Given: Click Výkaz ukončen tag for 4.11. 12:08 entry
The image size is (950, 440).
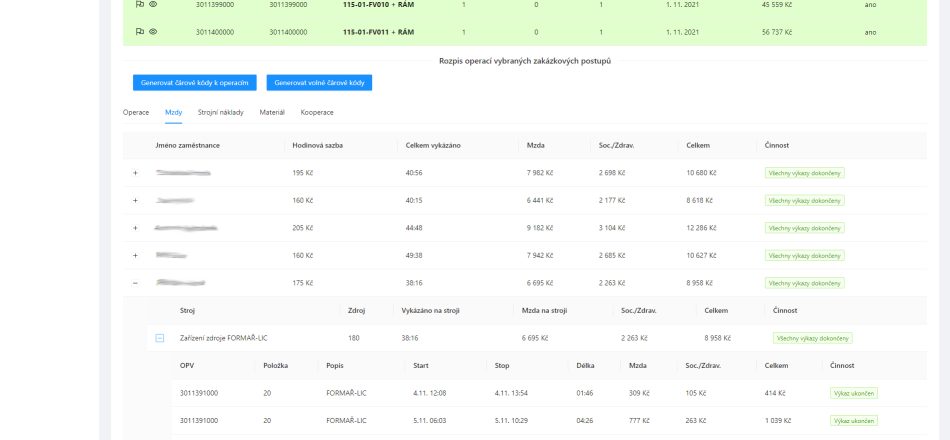Looking at the screenshot, I should click(x=854, y=393).
